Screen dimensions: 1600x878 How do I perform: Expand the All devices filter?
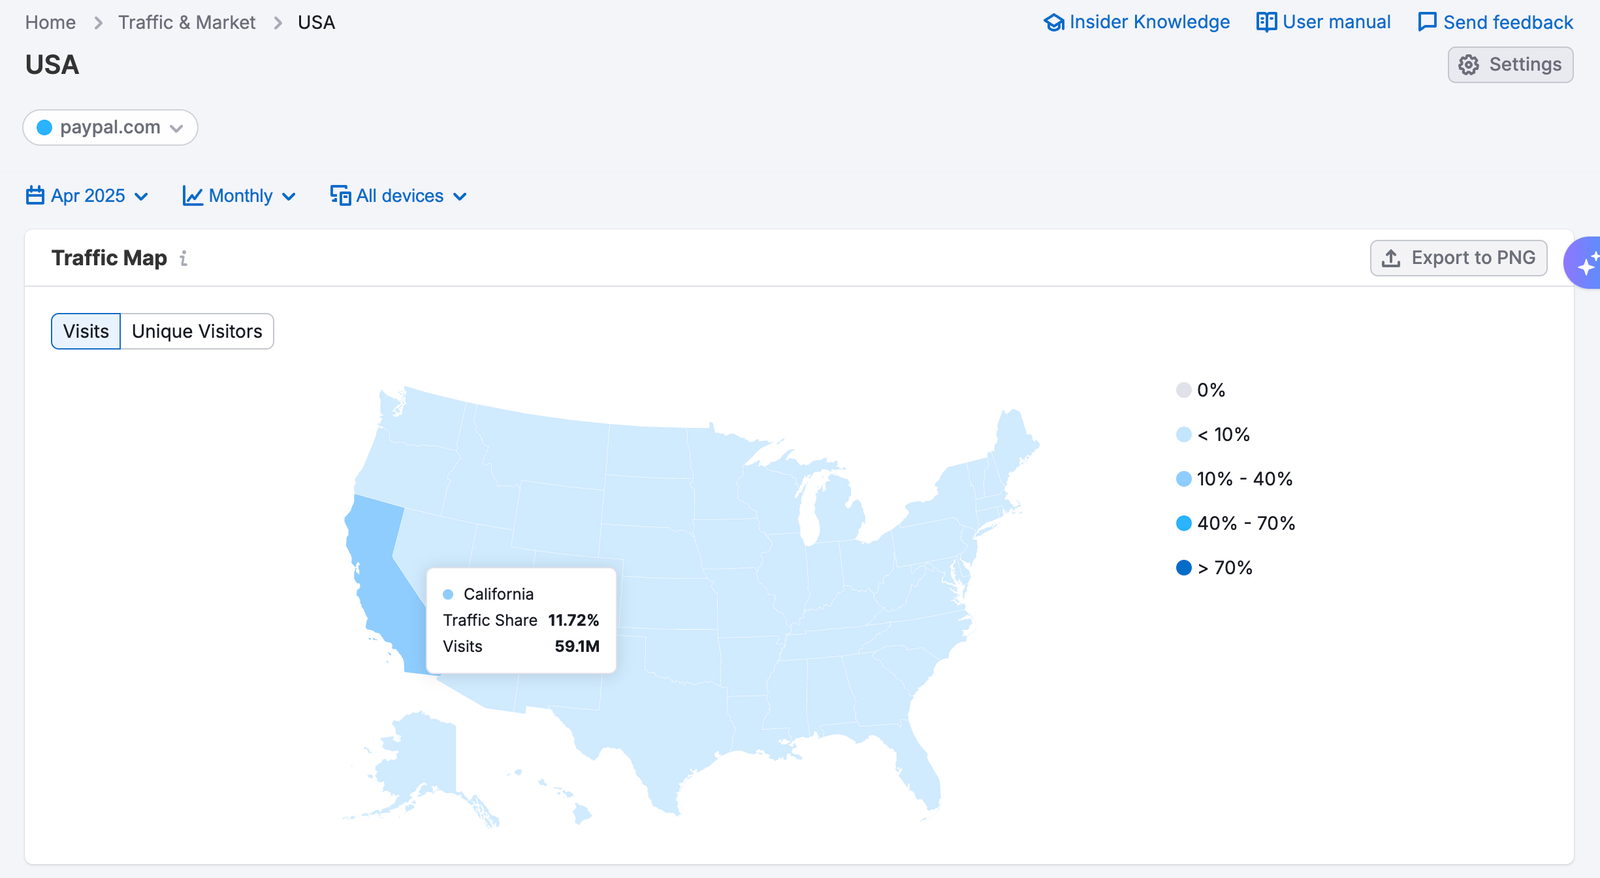click(x=399, y=196)
